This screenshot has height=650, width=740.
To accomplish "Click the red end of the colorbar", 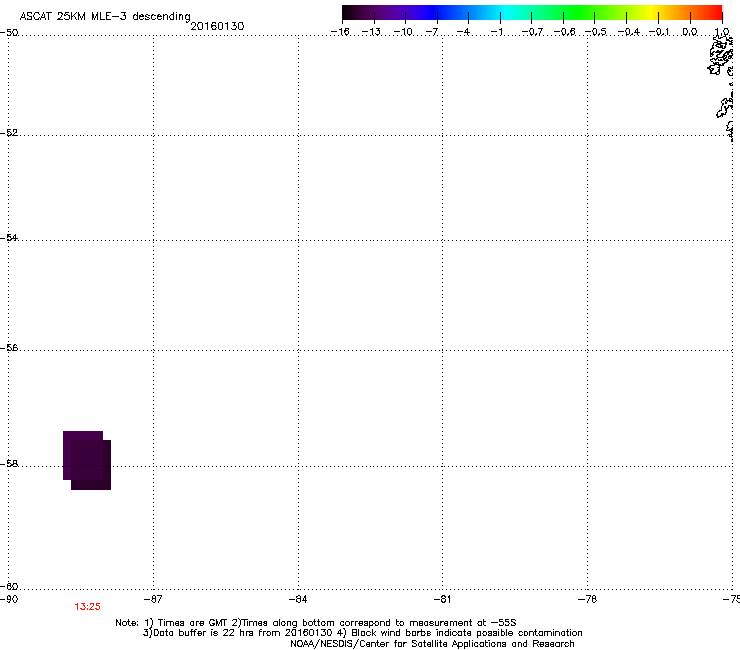I will click(713, 13).
